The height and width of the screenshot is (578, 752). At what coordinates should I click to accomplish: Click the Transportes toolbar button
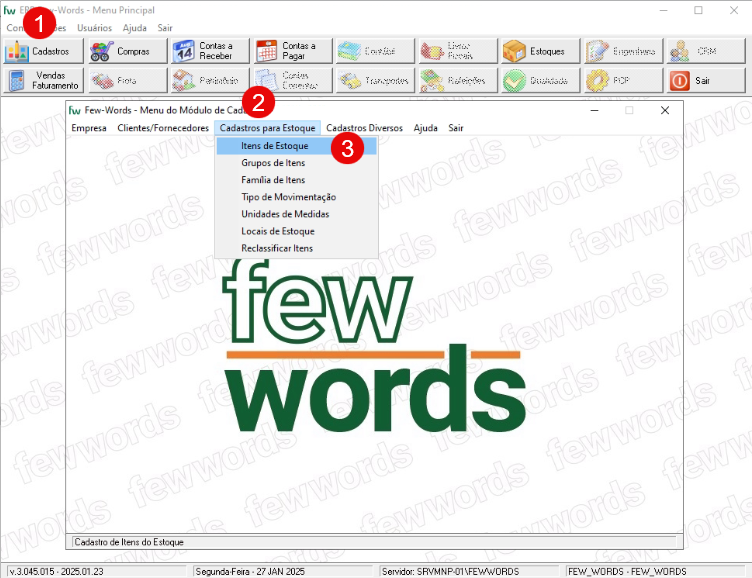pyautogui.click(x=375, y=80)
